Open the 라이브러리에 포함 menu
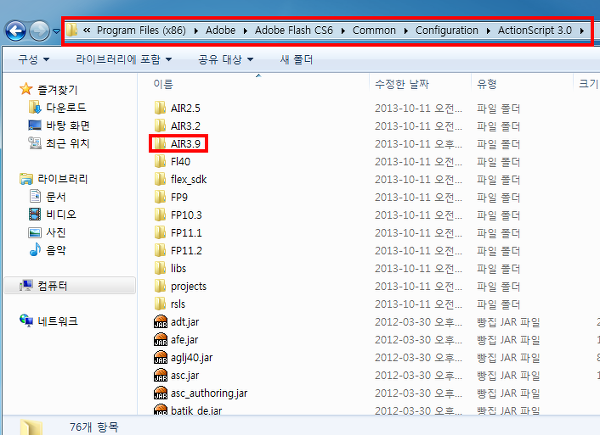The height and width of the screenshot is (435, 600). click(124, 59)
